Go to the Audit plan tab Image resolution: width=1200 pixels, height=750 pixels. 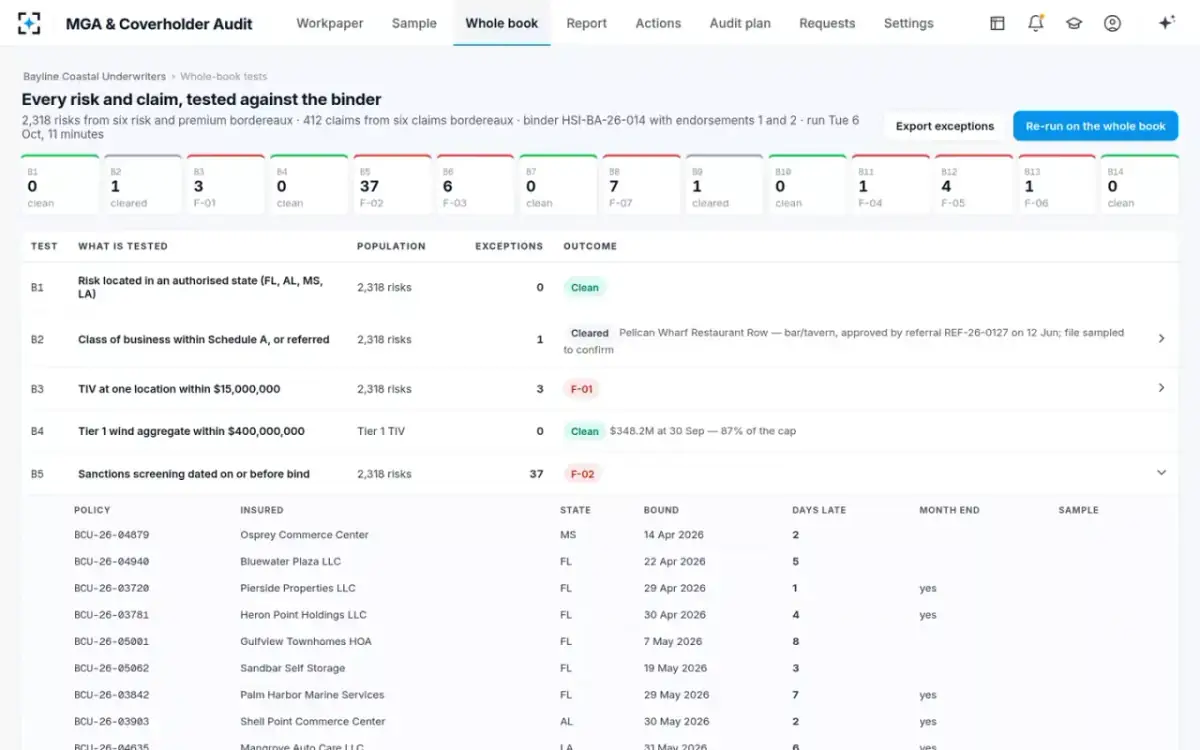[740, 23]
